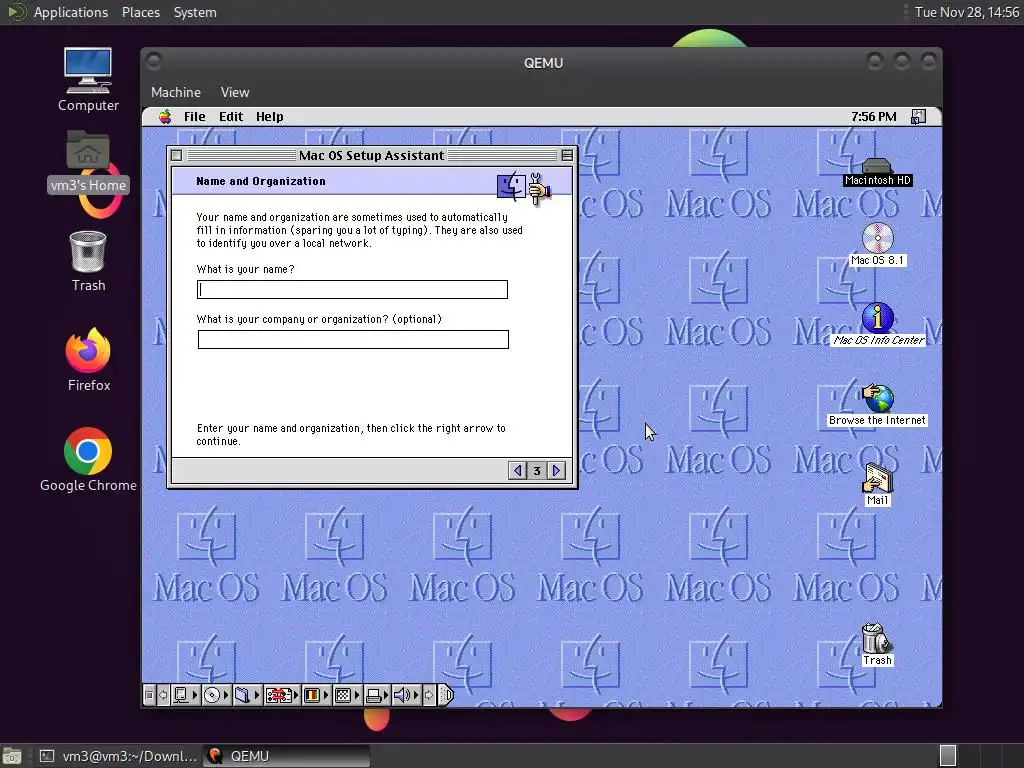The image size is (1024, 768).
Task: Click the show desktop icon in bottom panel
Action: [12, 756]
